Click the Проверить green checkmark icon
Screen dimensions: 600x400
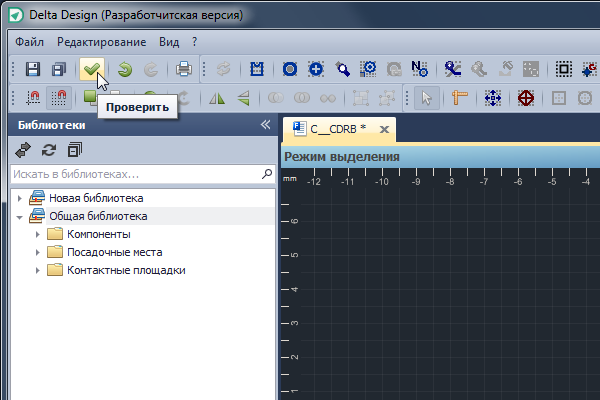(92, 69)
